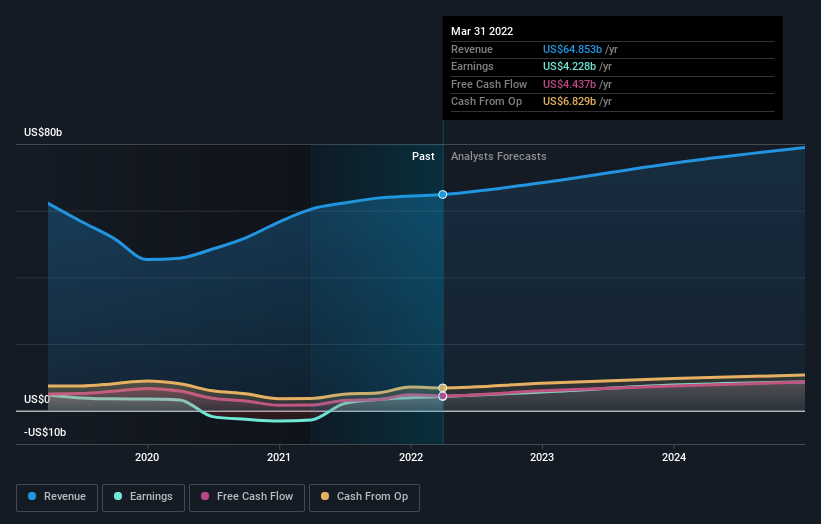Toggle the Cash From Op legend series
The width and height of the screenshot is (821, 524).
pyautogui.click(x=364, y=497)
